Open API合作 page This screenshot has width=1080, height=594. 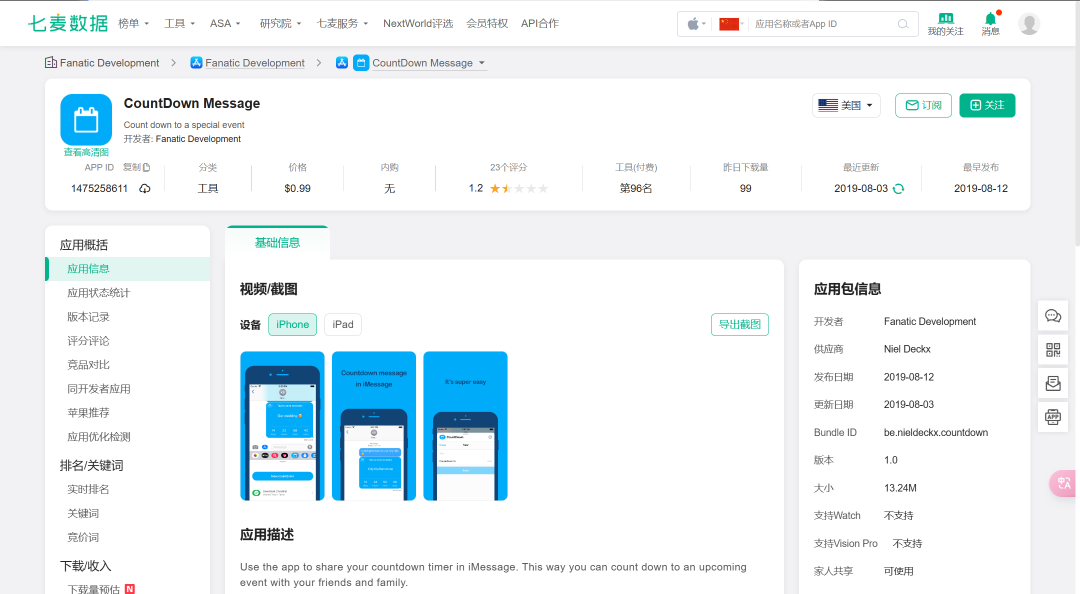pyautogui.click(x=540, y=23)
